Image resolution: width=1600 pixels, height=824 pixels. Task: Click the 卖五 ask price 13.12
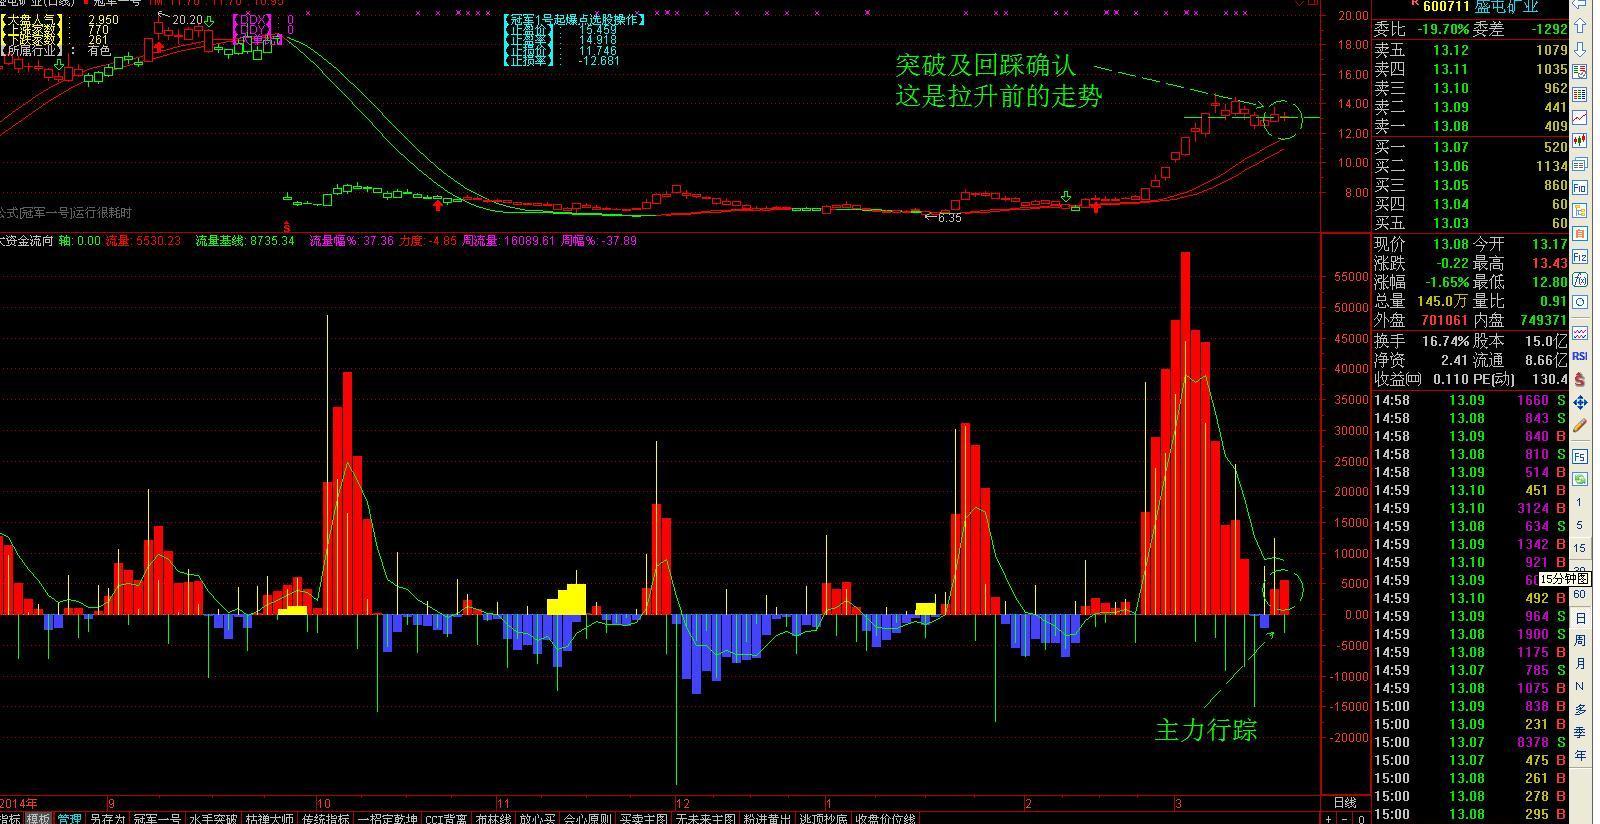coord(1450,50)
